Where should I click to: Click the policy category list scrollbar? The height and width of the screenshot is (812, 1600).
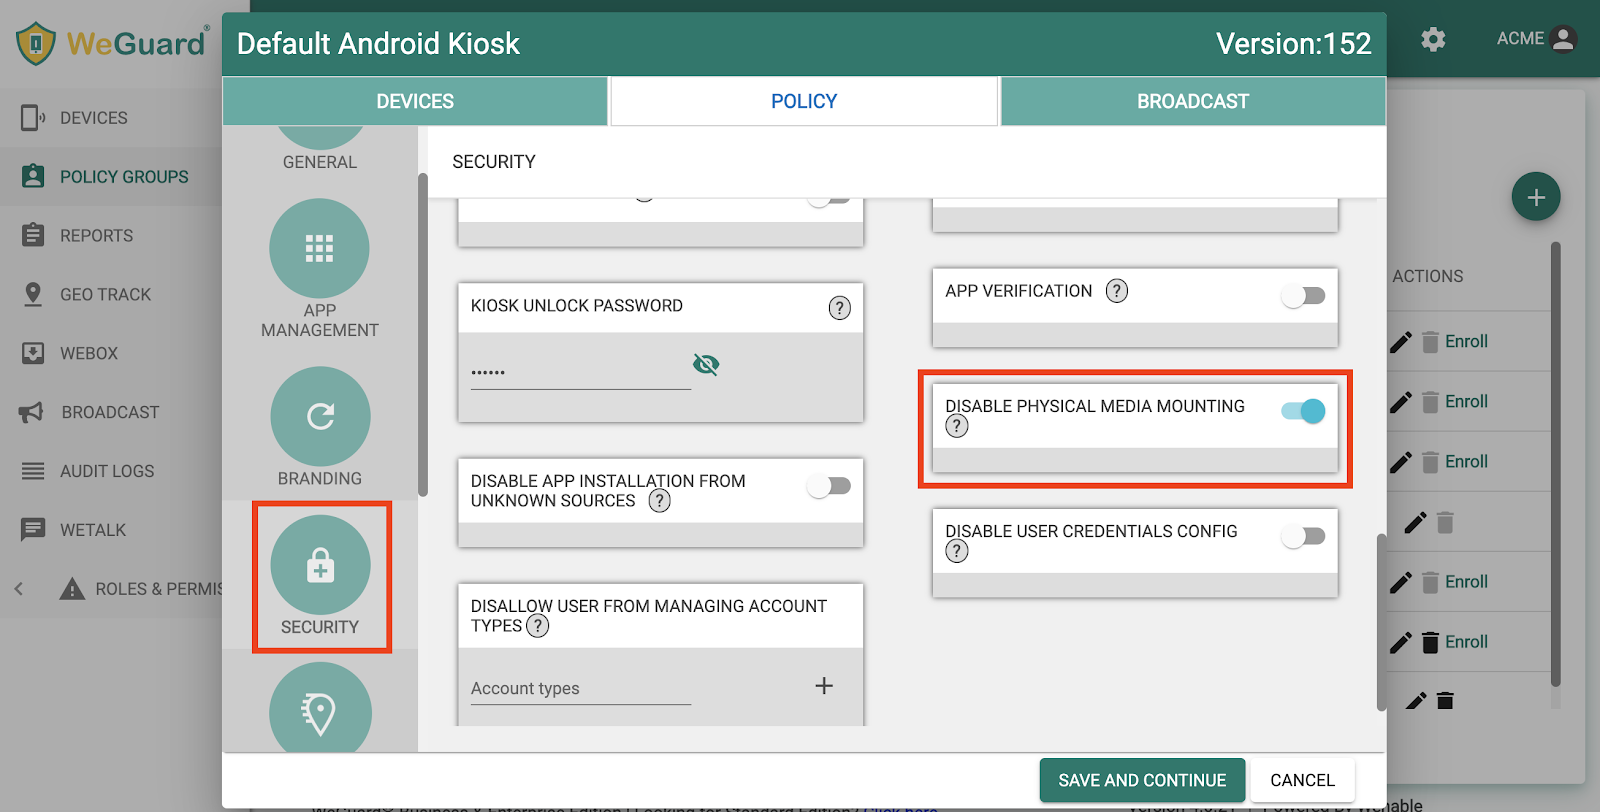tap(423, 335)
